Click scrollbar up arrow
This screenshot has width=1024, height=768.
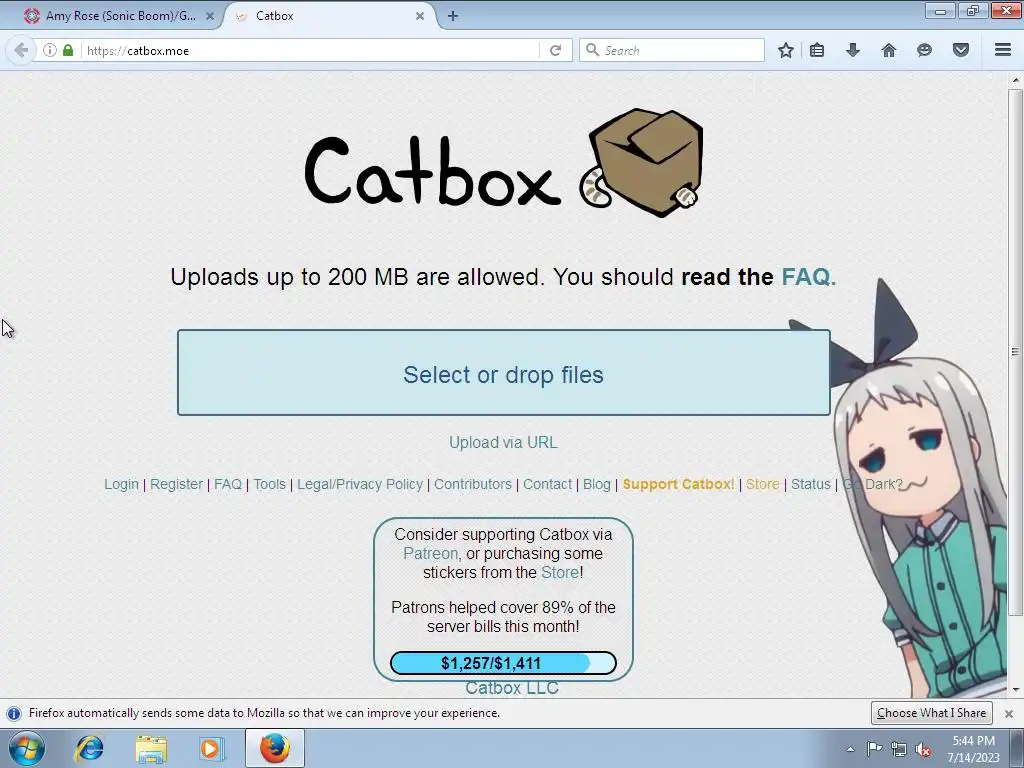[1016, 80]
